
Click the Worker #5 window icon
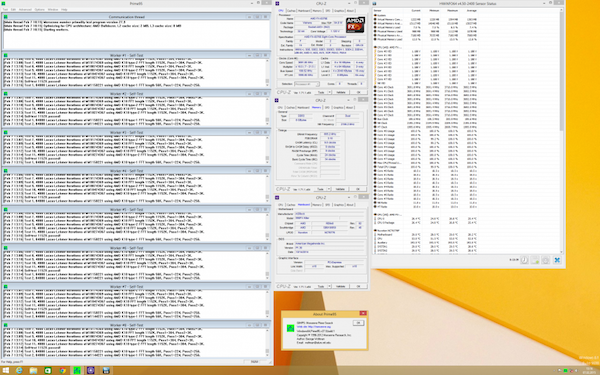tap(6, 210)
